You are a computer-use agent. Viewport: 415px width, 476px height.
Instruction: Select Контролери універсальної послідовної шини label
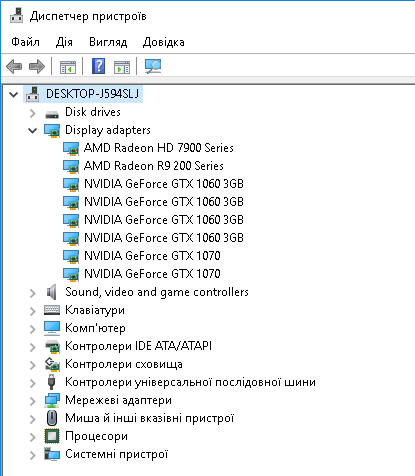pos(190,382)
